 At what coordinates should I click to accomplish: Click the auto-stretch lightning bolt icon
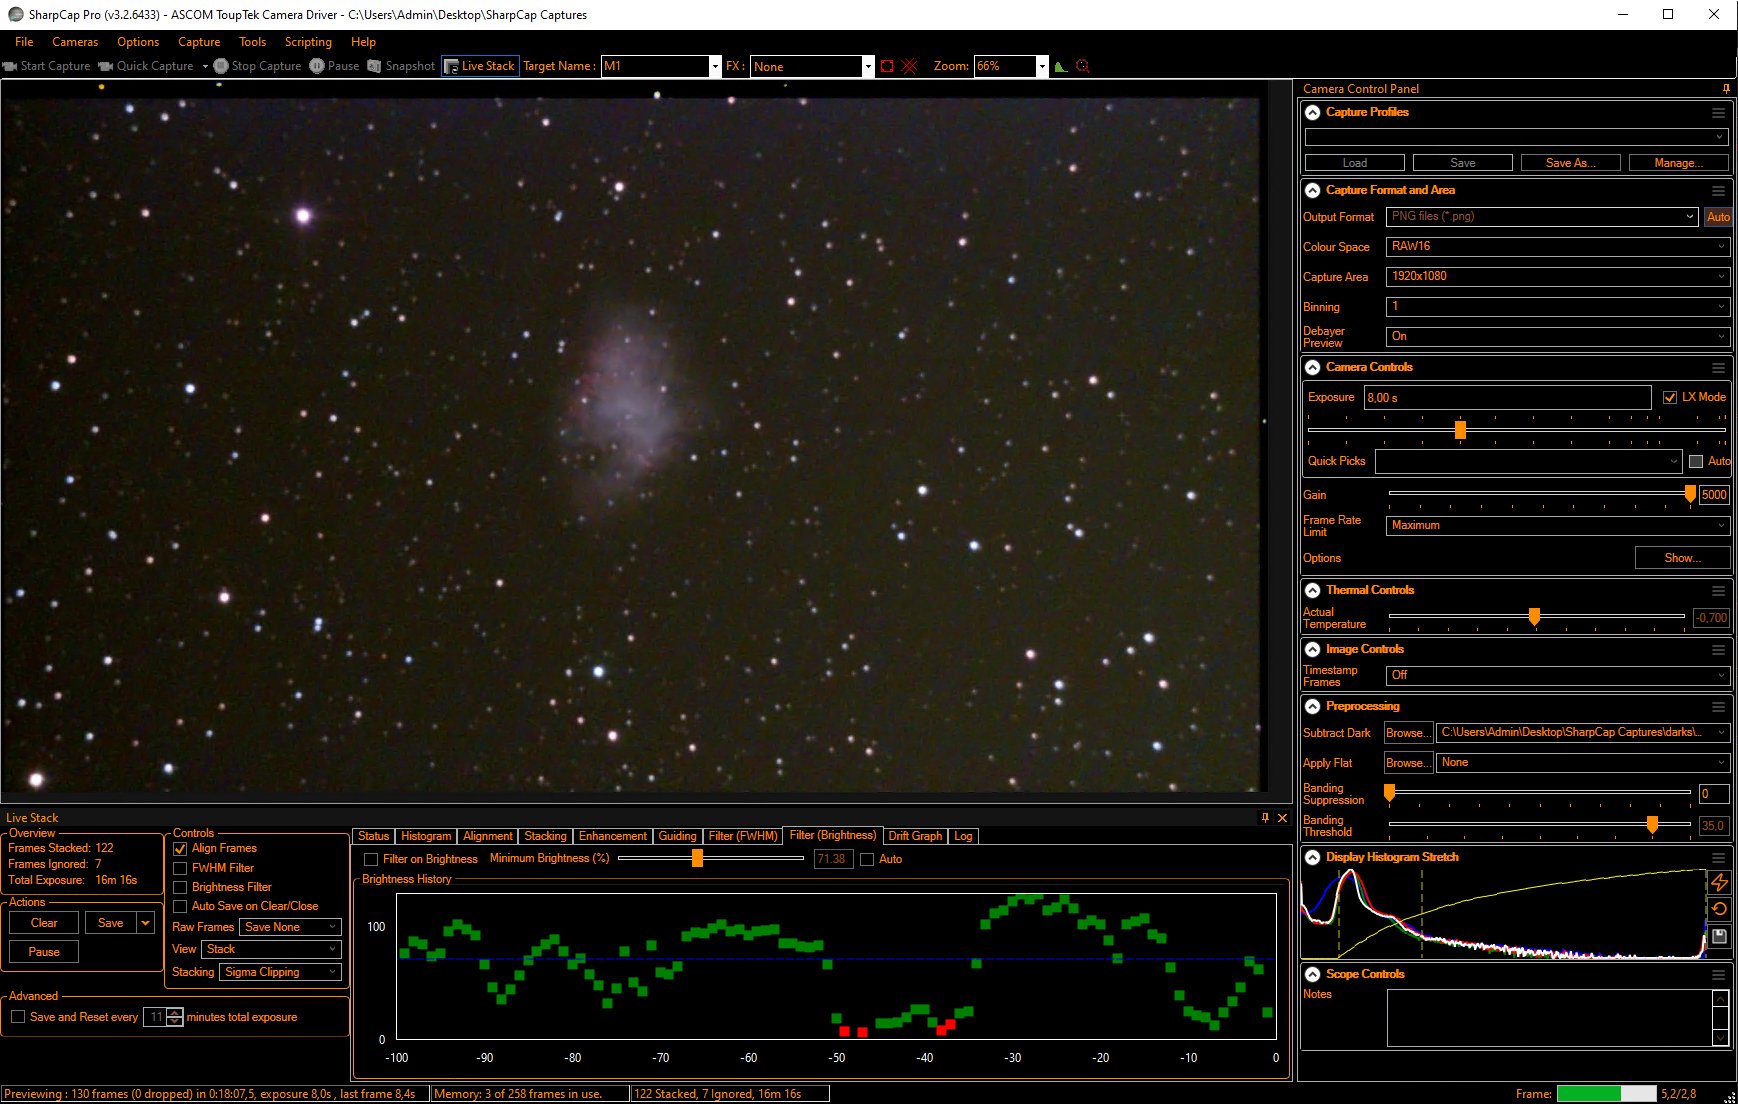(x=1719, y=882)
